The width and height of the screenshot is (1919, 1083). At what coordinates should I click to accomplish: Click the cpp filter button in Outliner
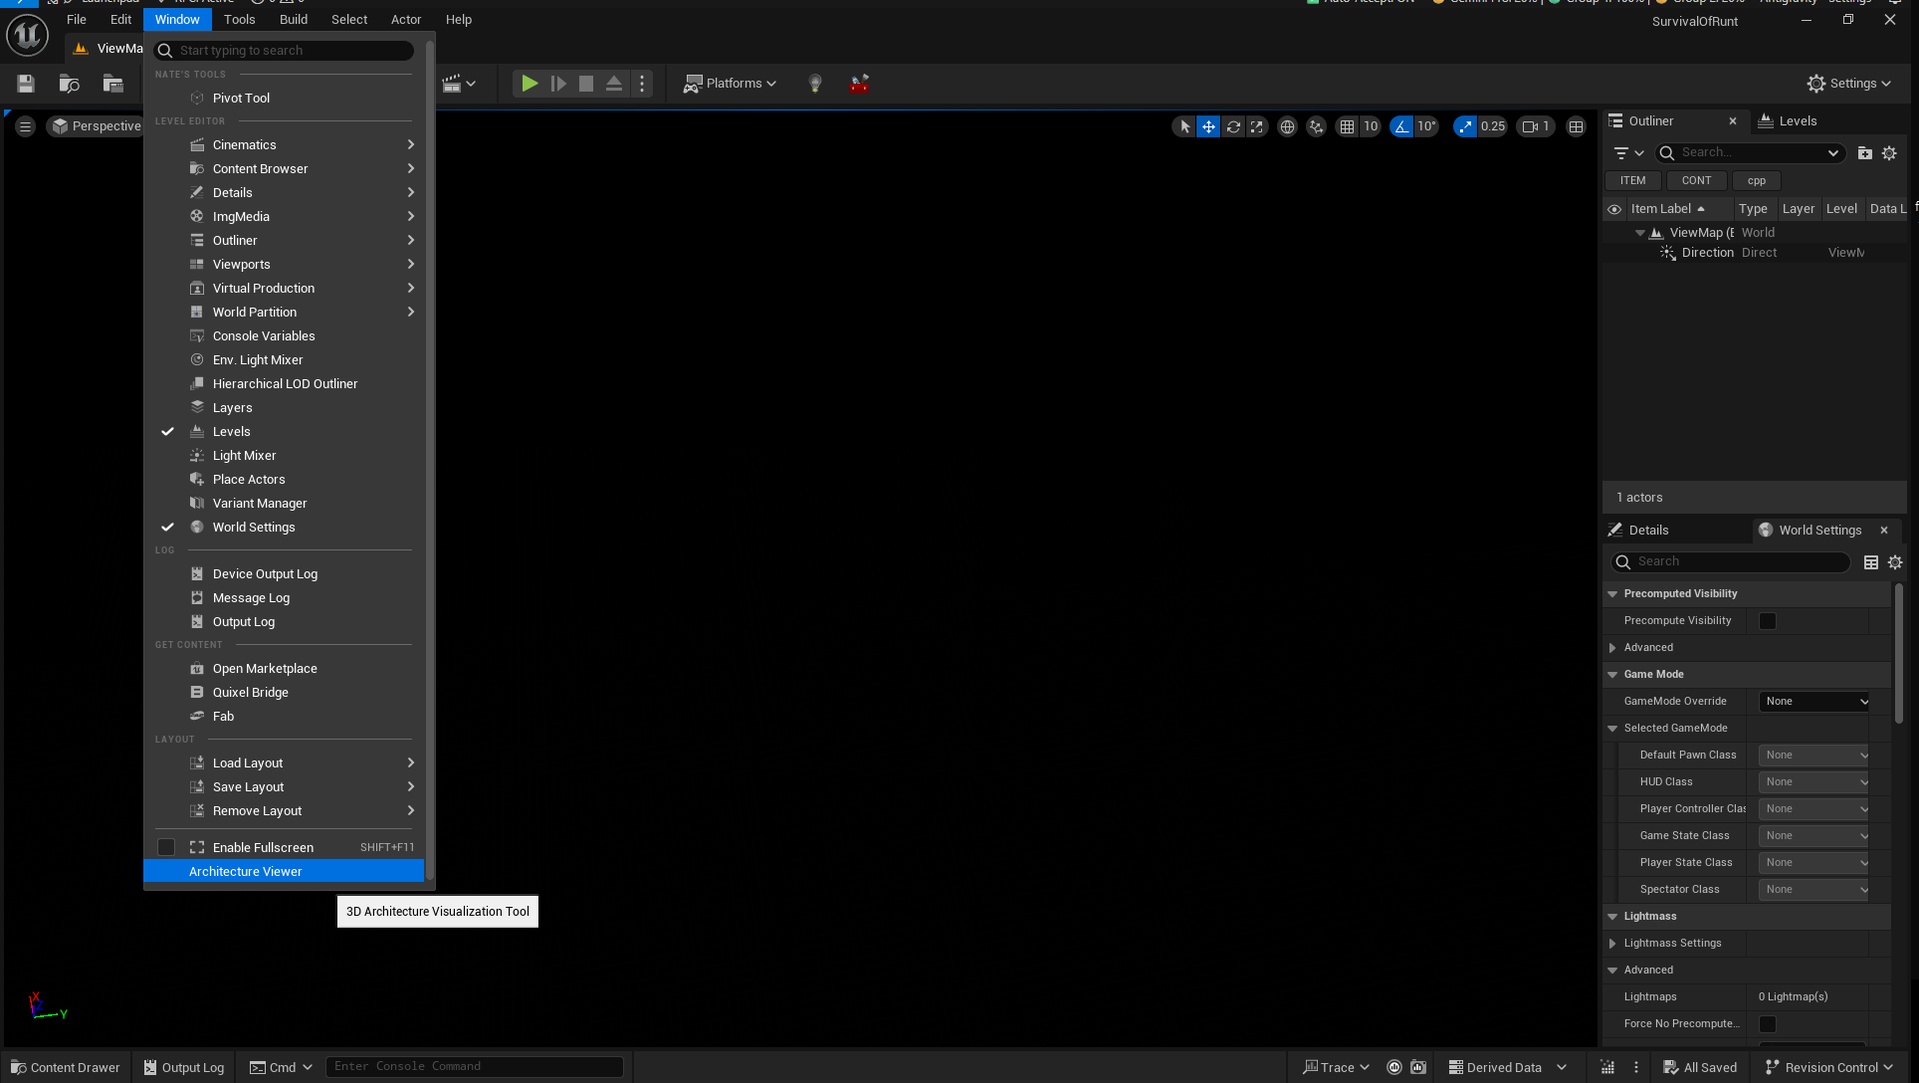pos(1756,181)
